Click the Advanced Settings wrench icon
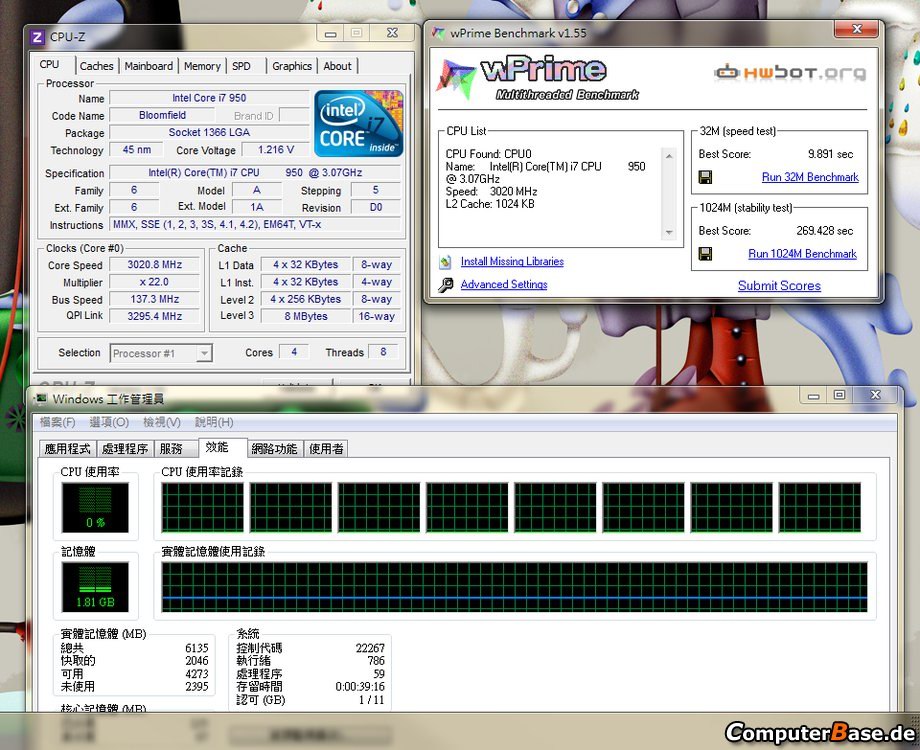 (444, 285)
